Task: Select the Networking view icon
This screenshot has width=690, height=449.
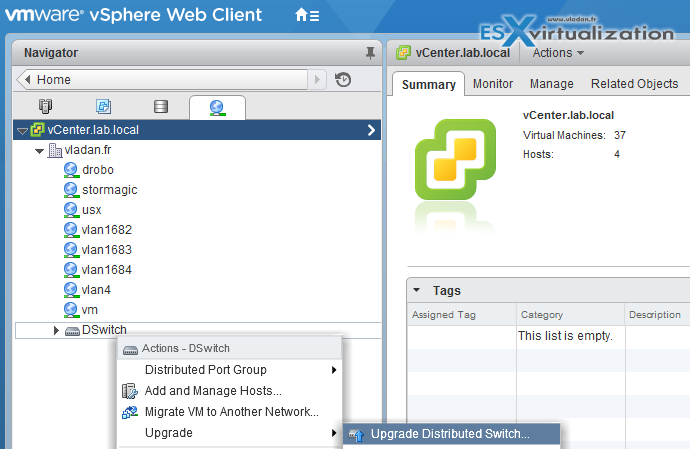Action: (217, 107)
